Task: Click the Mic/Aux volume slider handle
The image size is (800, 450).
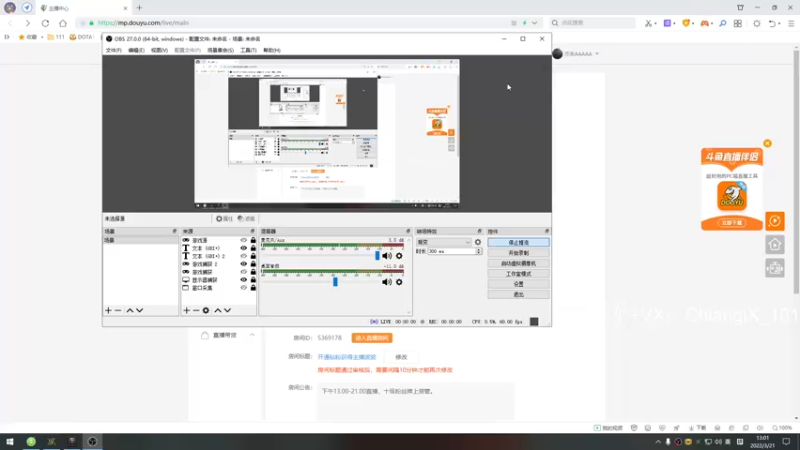Action: point(378,256)
